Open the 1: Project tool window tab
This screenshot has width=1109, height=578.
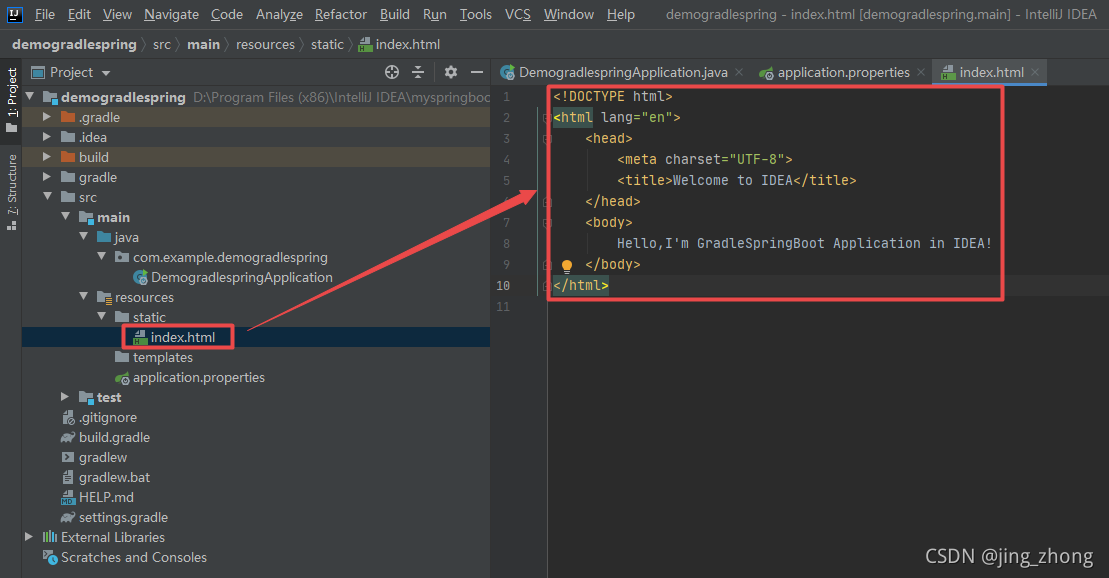(x=11, y=99)
